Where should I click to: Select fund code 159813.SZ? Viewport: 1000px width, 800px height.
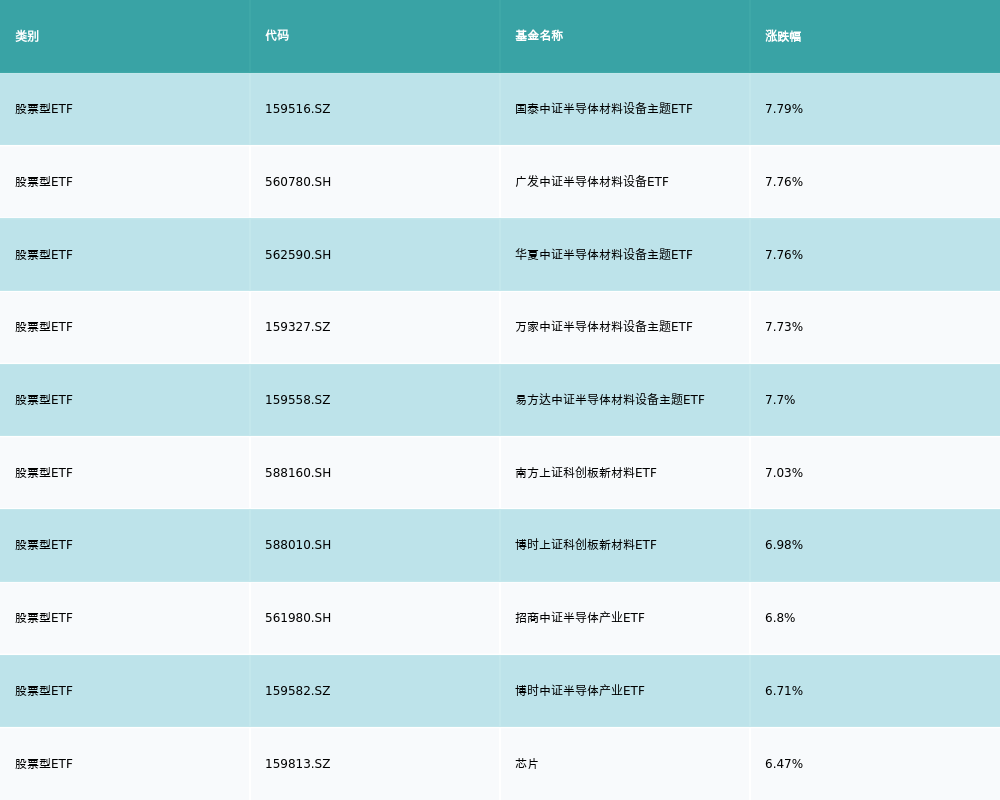(298, 764)
